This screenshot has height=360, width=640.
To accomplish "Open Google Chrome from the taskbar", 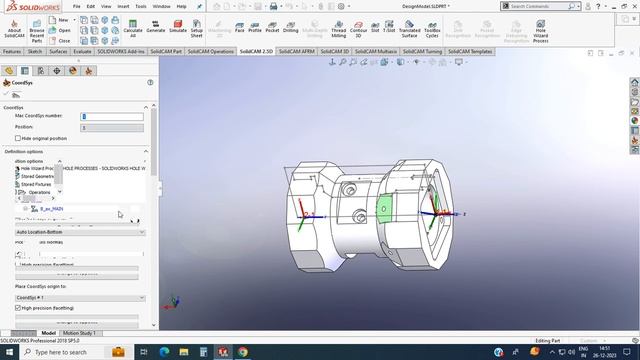I will [x=243, y=352].
